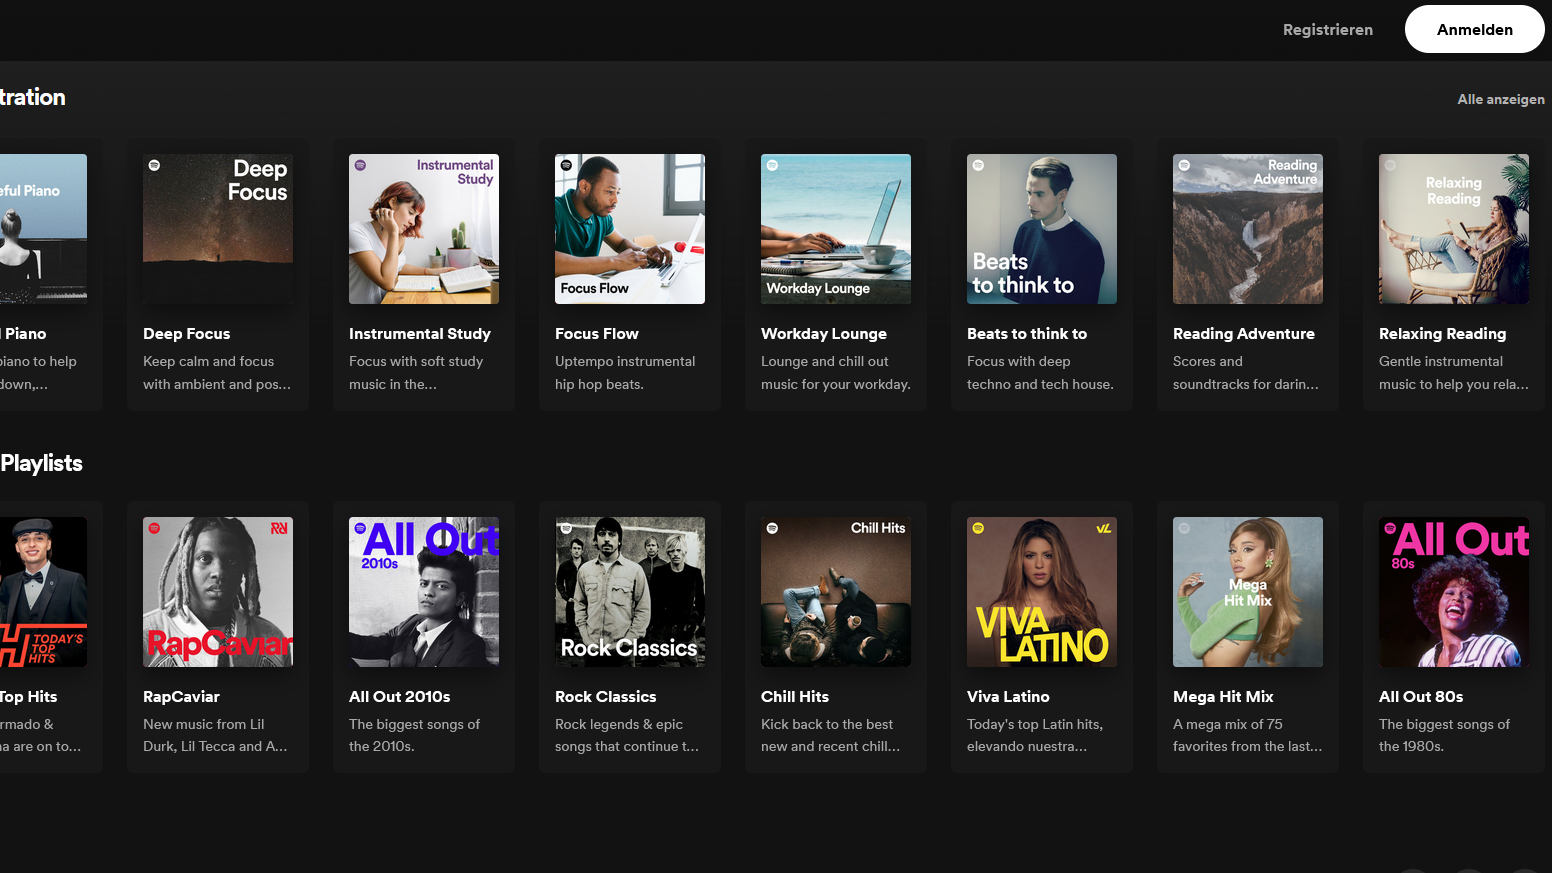Open the Viva Latino playlist title
The width and height of the screenshot is (1552, 873).
pyautogui.click(x=1008, y=696)
